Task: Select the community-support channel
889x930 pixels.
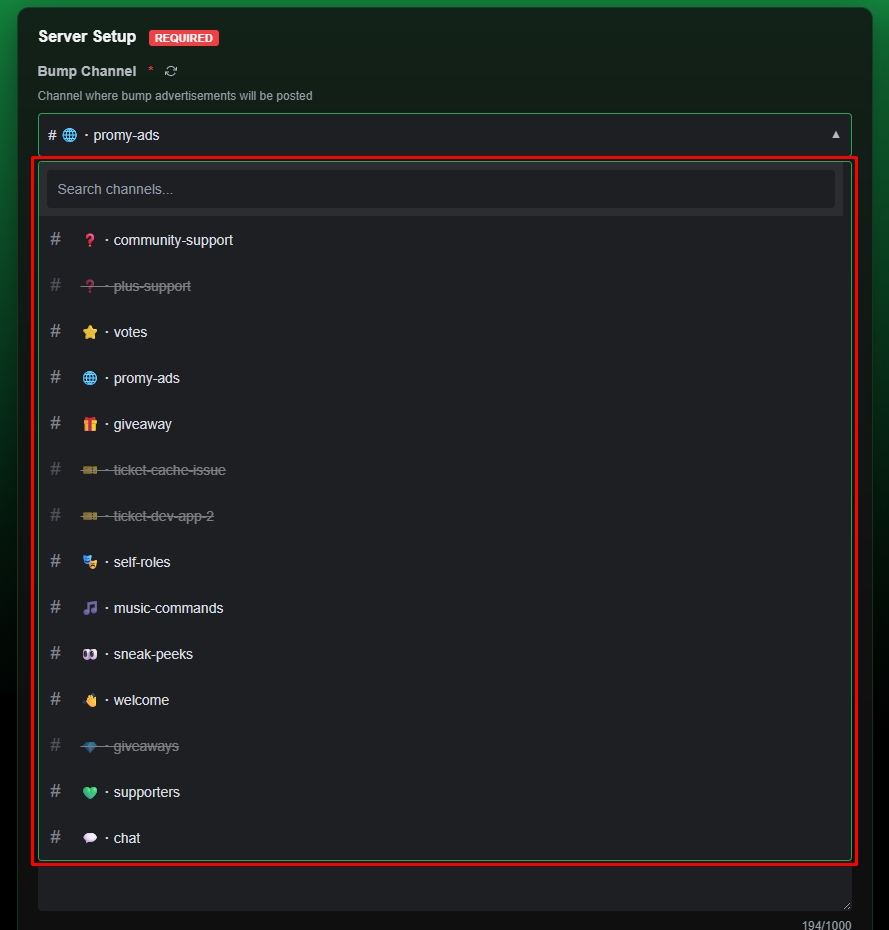Action: (171, 240)
